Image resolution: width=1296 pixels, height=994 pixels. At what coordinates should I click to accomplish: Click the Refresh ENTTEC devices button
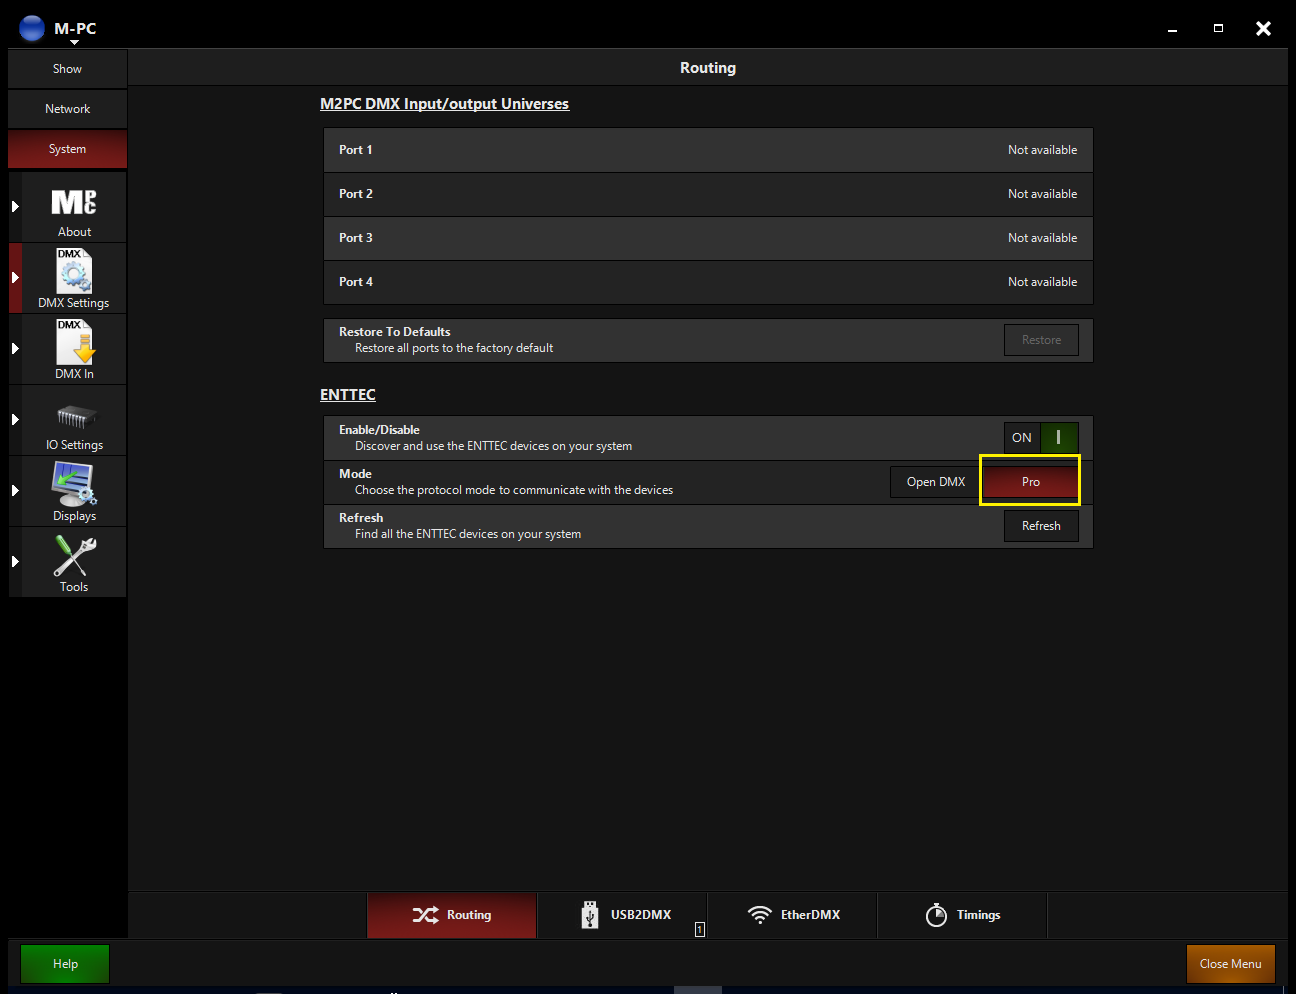click(x=1041, y=526)
